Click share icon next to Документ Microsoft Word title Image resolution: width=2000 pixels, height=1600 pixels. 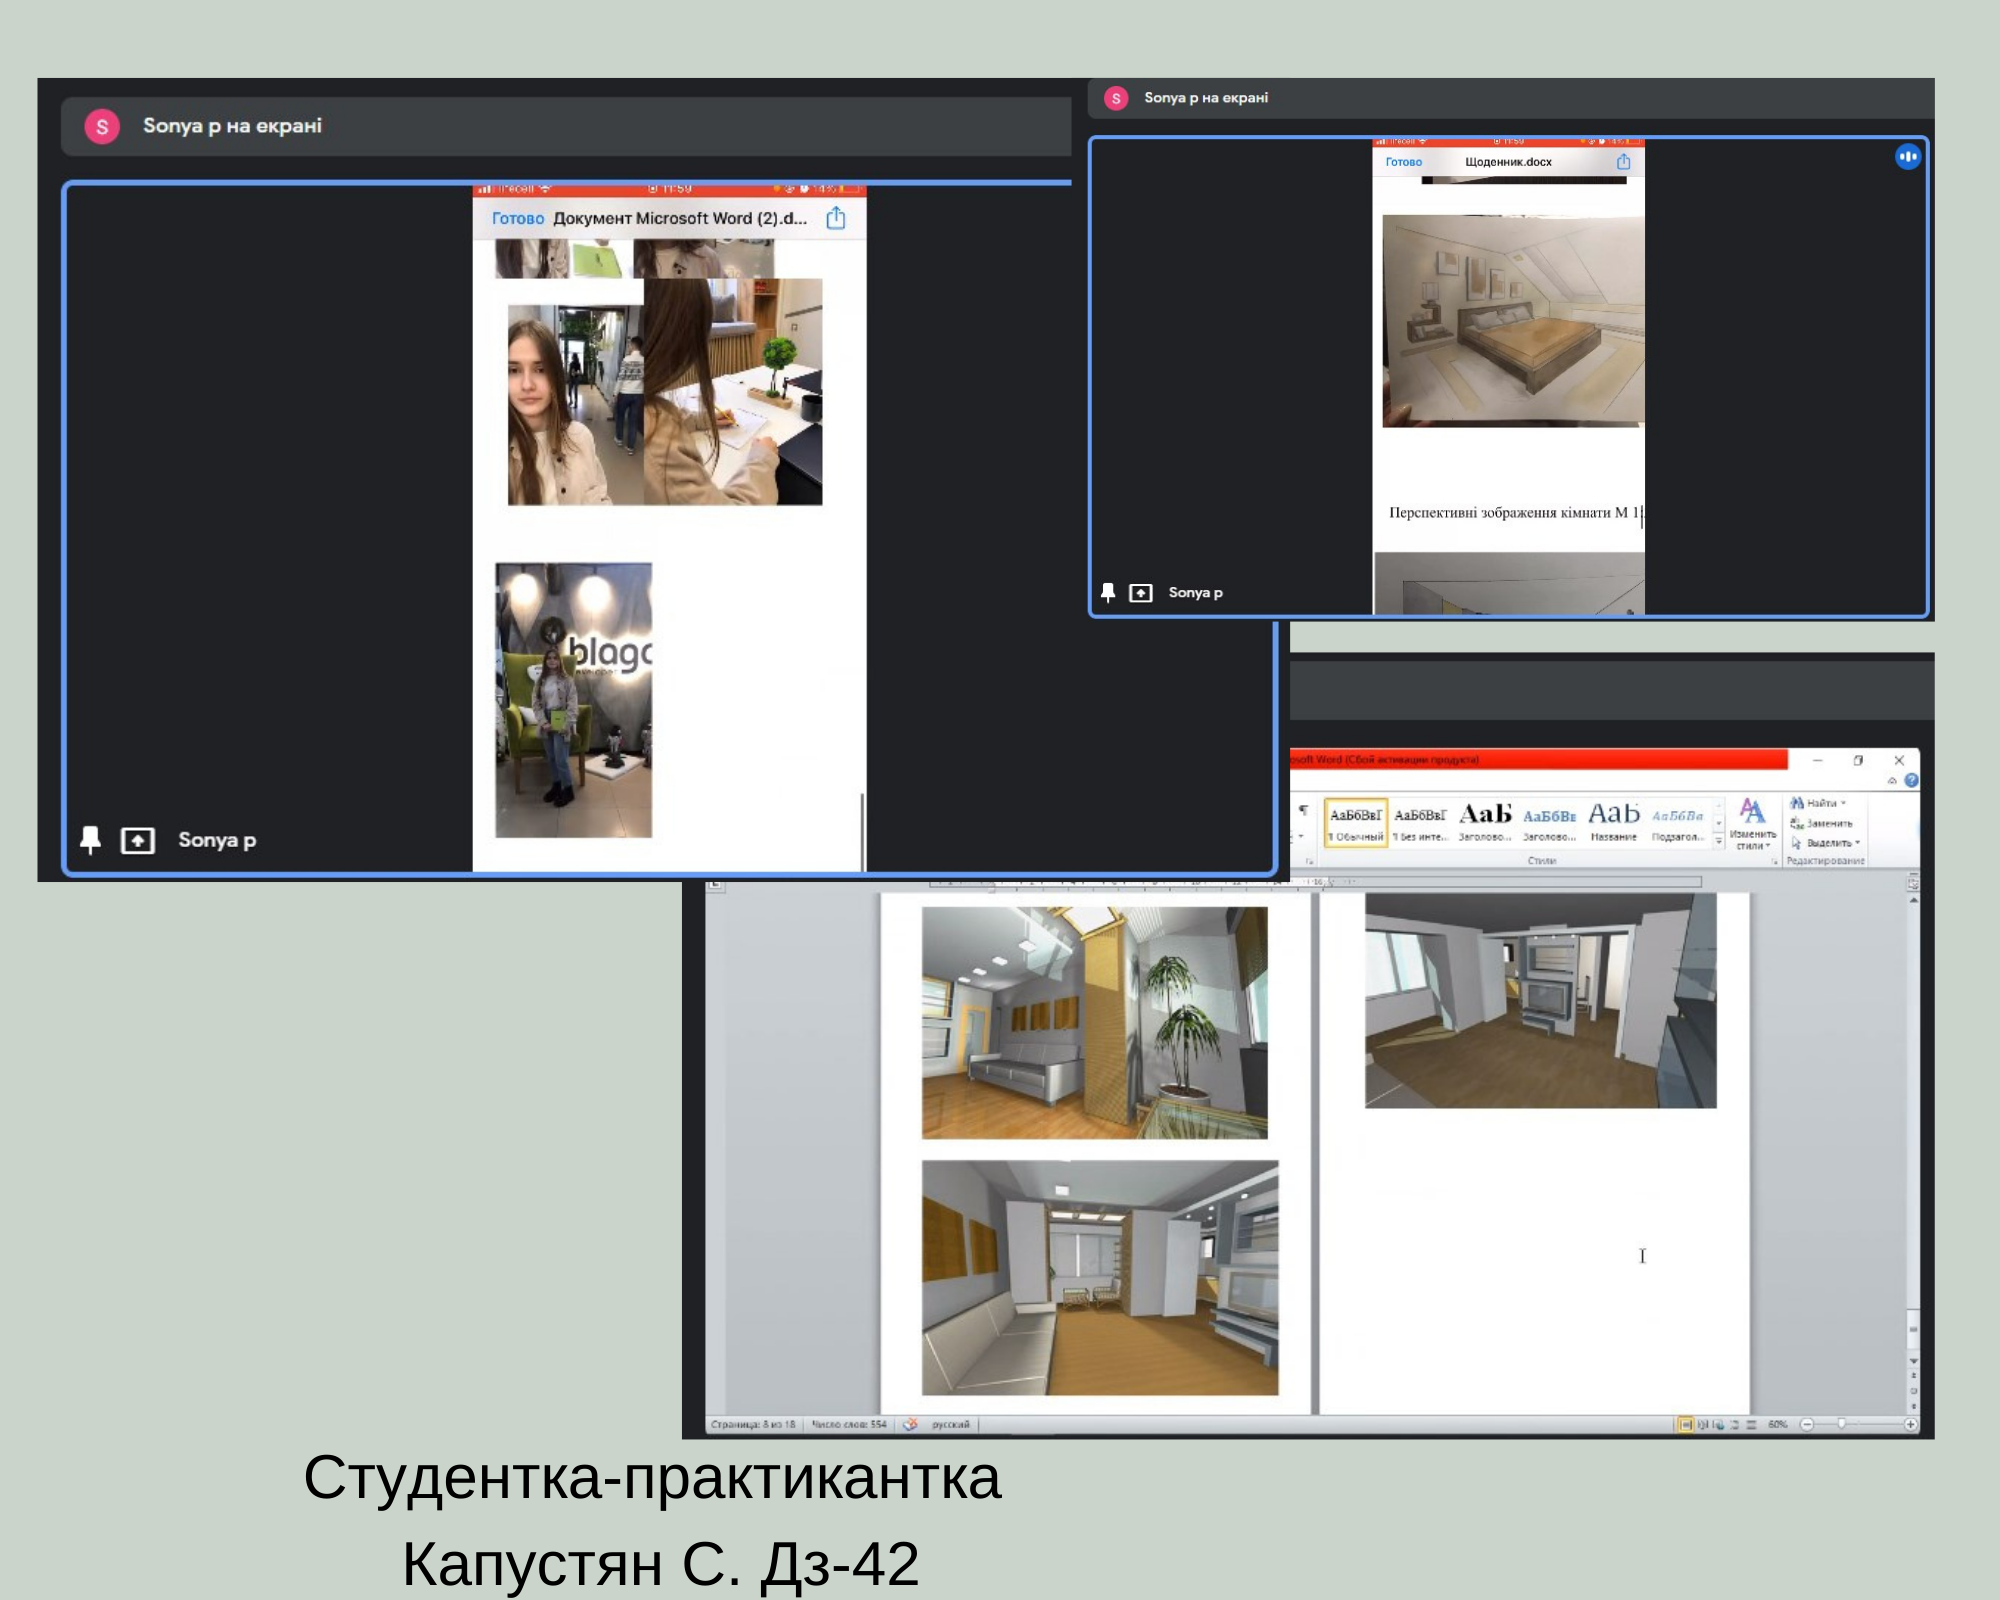(x=836, y=218)
